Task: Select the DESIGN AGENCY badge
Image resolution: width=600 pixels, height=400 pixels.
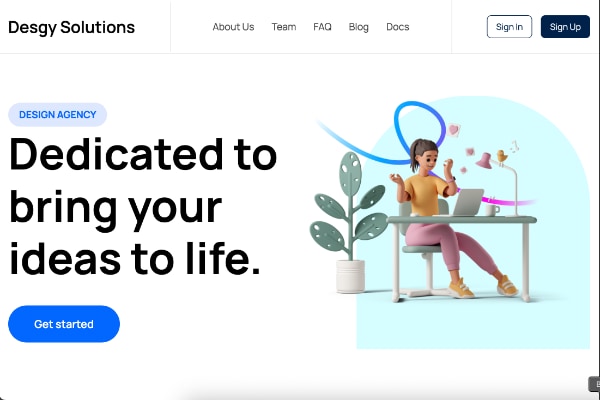Action: click(x=57, y=114)
